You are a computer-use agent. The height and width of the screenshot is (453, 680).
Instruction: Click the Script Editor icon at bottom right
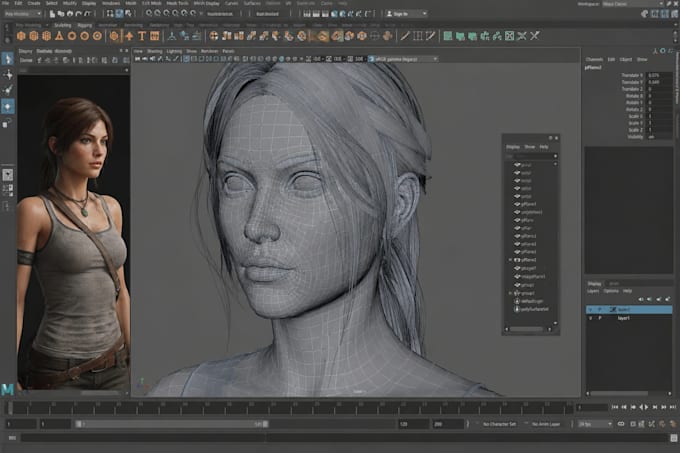point(673,438)
